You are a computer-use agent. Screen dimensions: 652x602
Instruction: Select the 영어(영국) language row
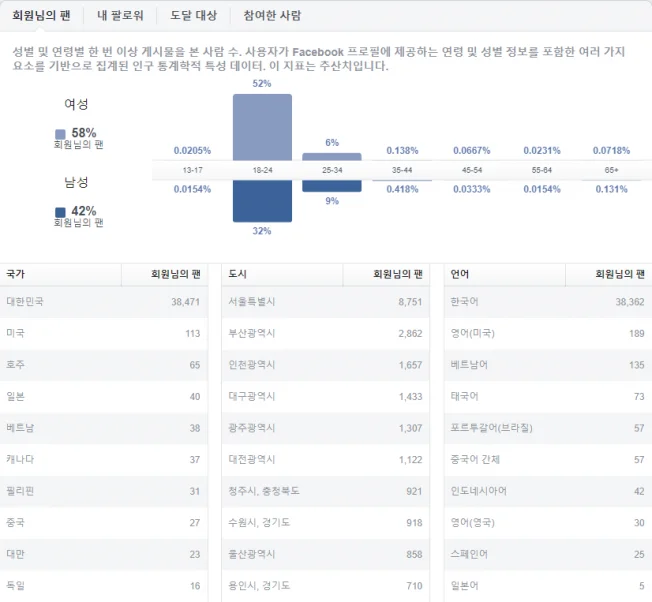click(x=548, y=523)
